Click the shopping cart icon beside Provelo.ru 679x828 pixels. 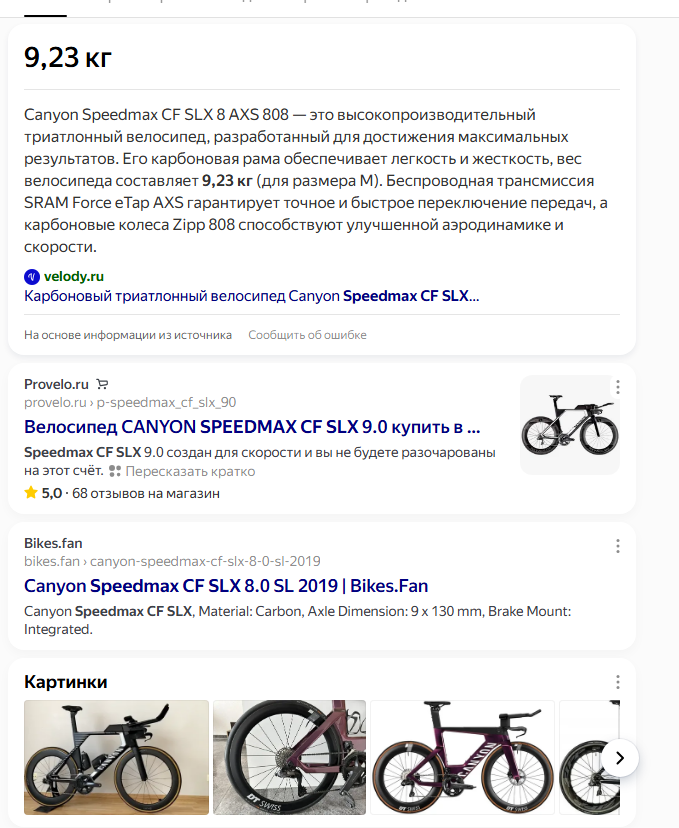tap(102, 384)
